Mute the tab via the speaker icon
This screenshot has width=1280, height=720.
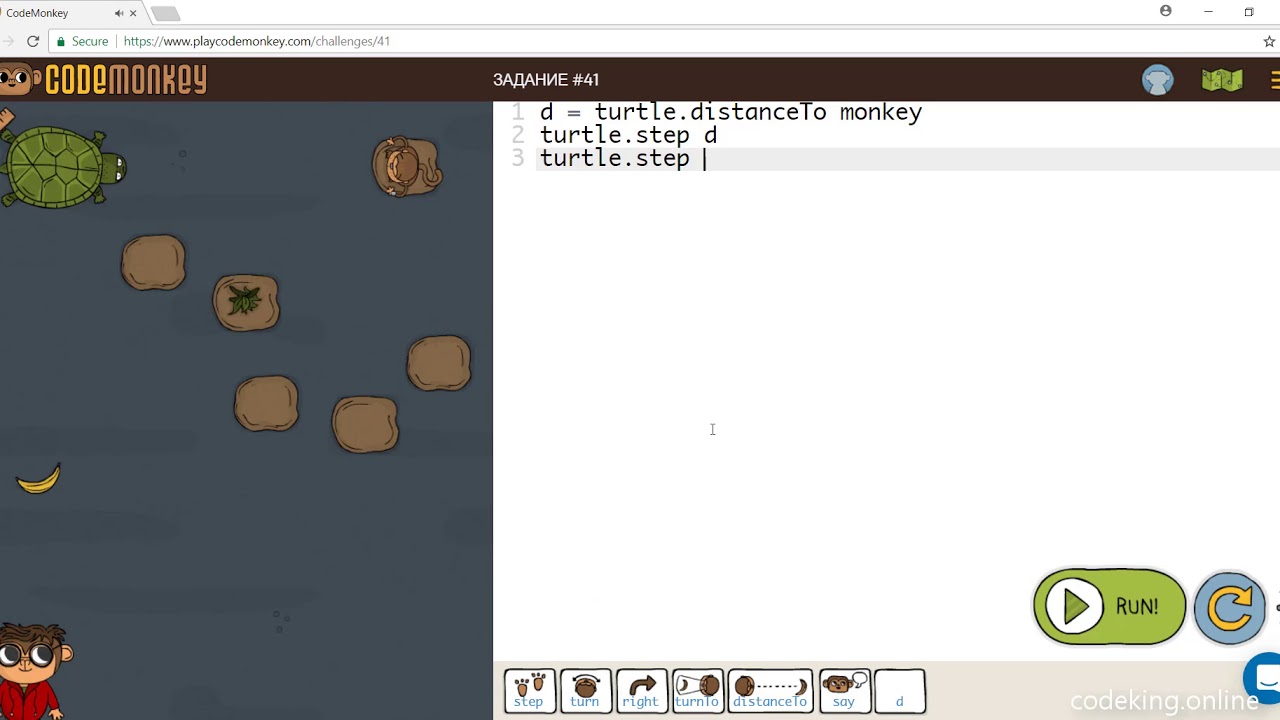tap(118, 13)
